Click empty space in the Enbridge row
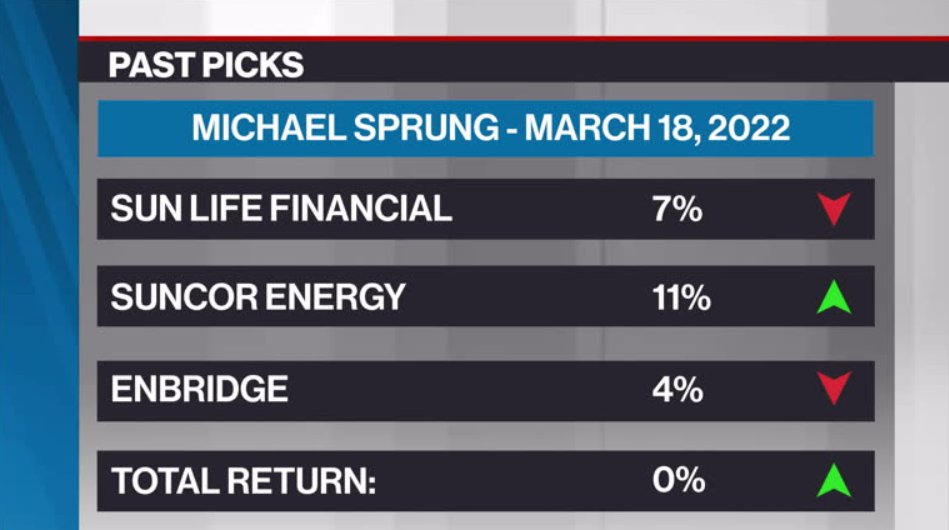Screen dimensions: 949x530 click(x=472, y=391)
